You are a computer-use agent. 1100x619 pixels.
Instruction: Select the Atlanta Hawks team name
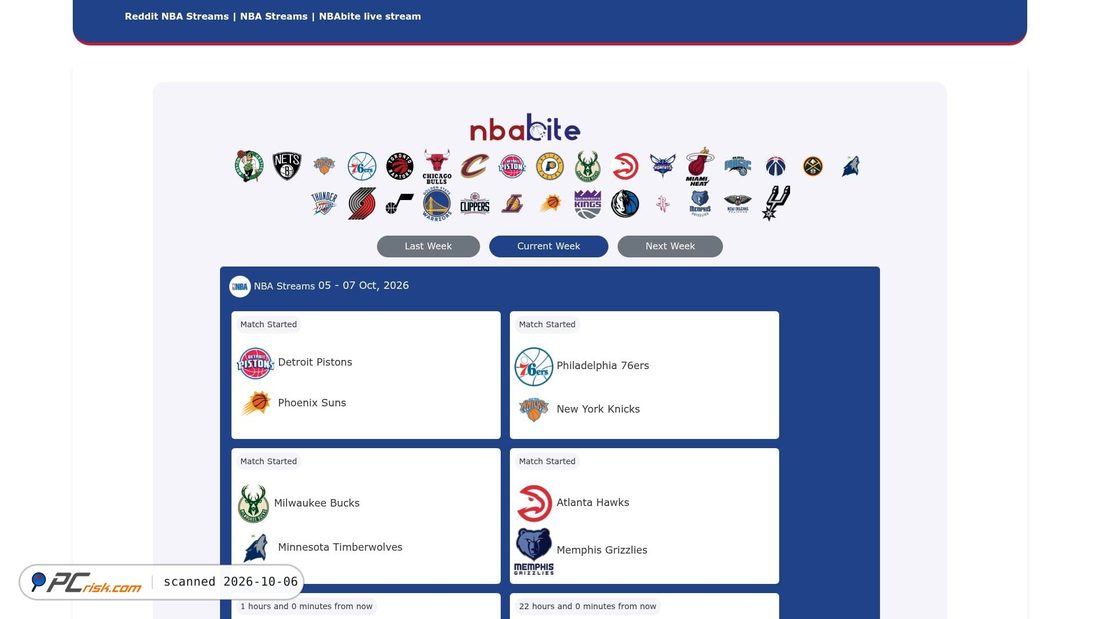(593, 502)
